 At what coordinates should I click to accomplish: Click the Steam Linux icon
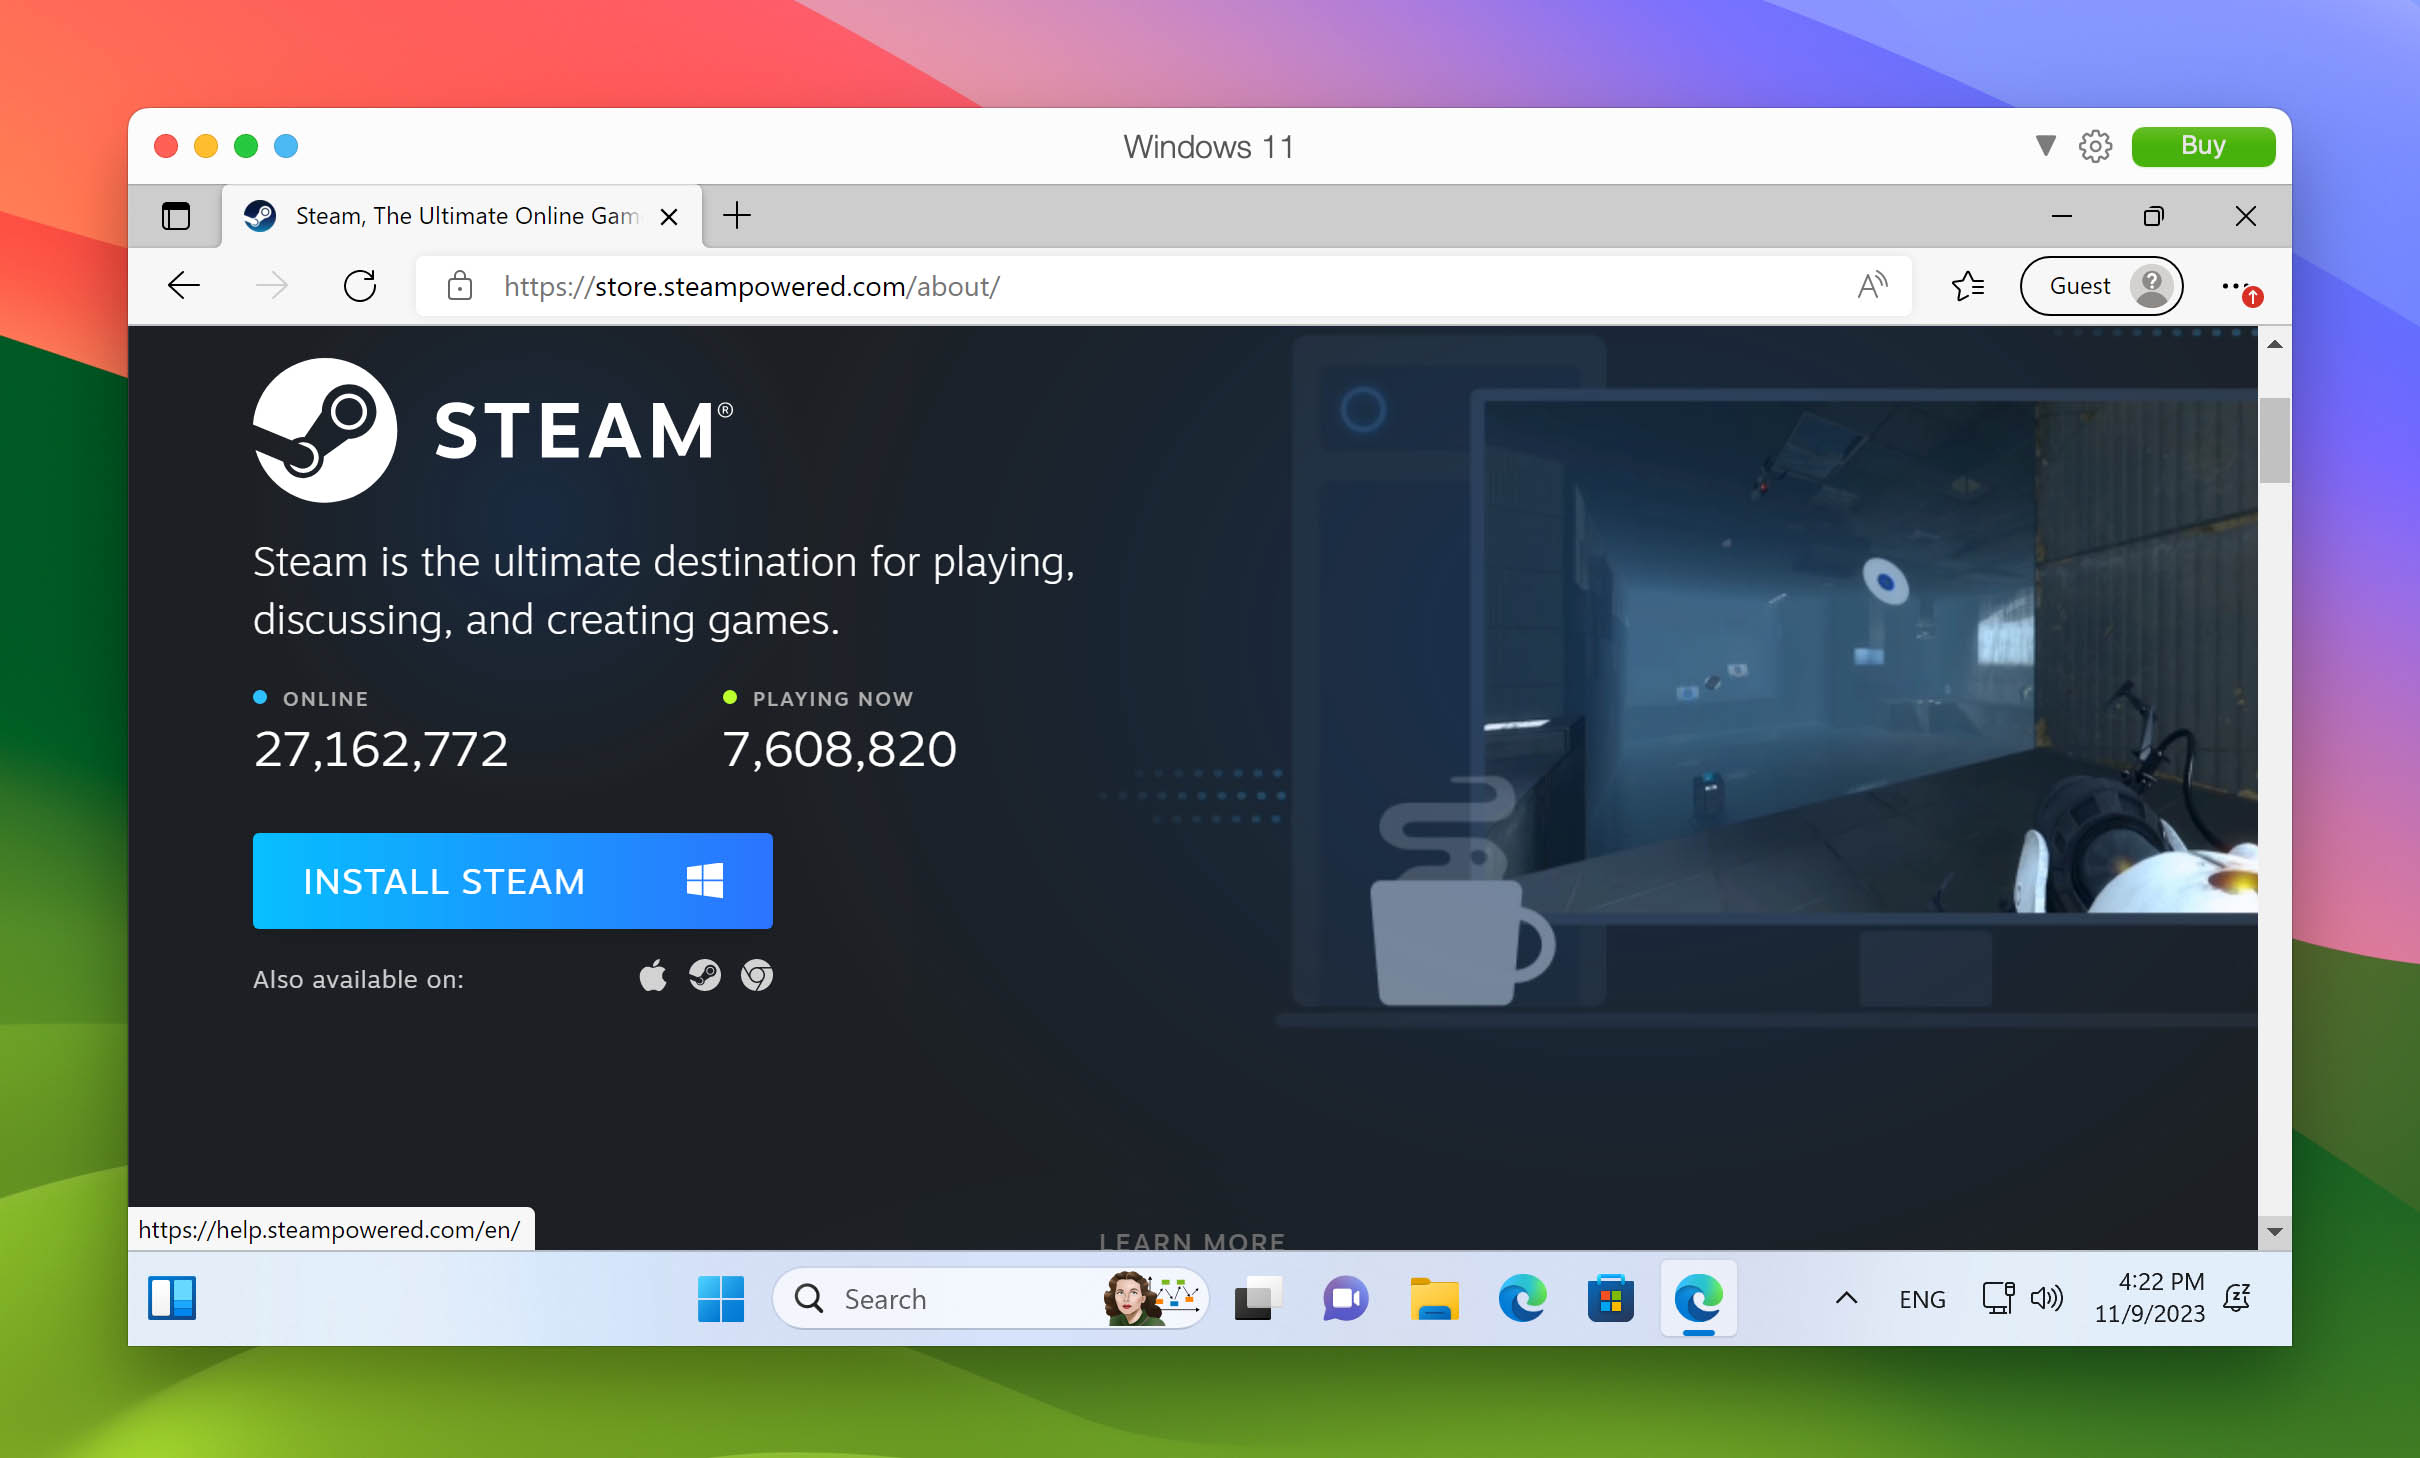click(x=704, y=975)
